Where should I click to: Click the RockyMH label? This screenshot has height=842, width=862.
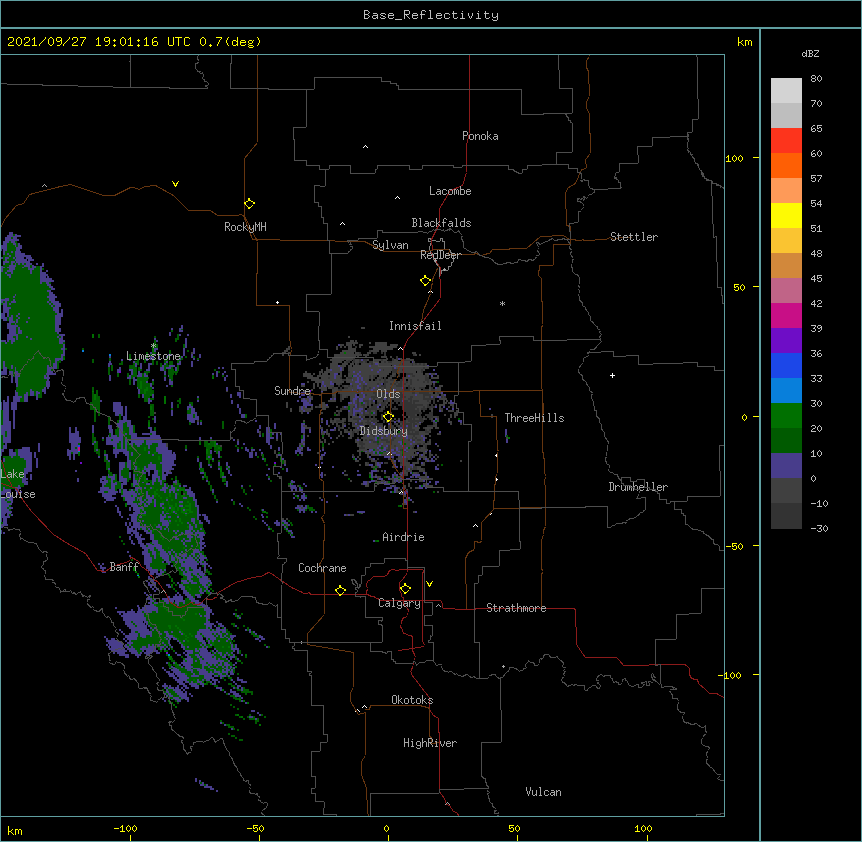[245, 227]
